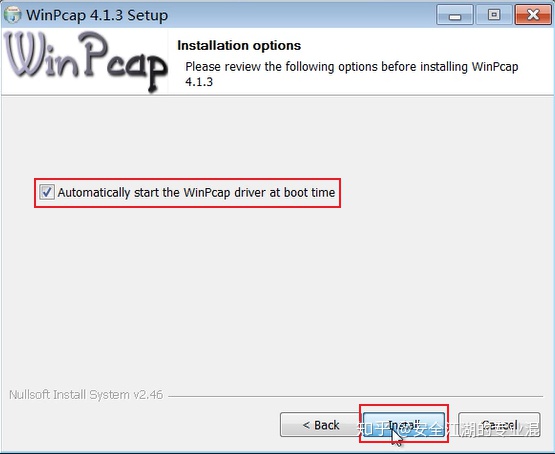Click the '4.1.3' version text under the heading
The image size is (555, 454).
199,82
